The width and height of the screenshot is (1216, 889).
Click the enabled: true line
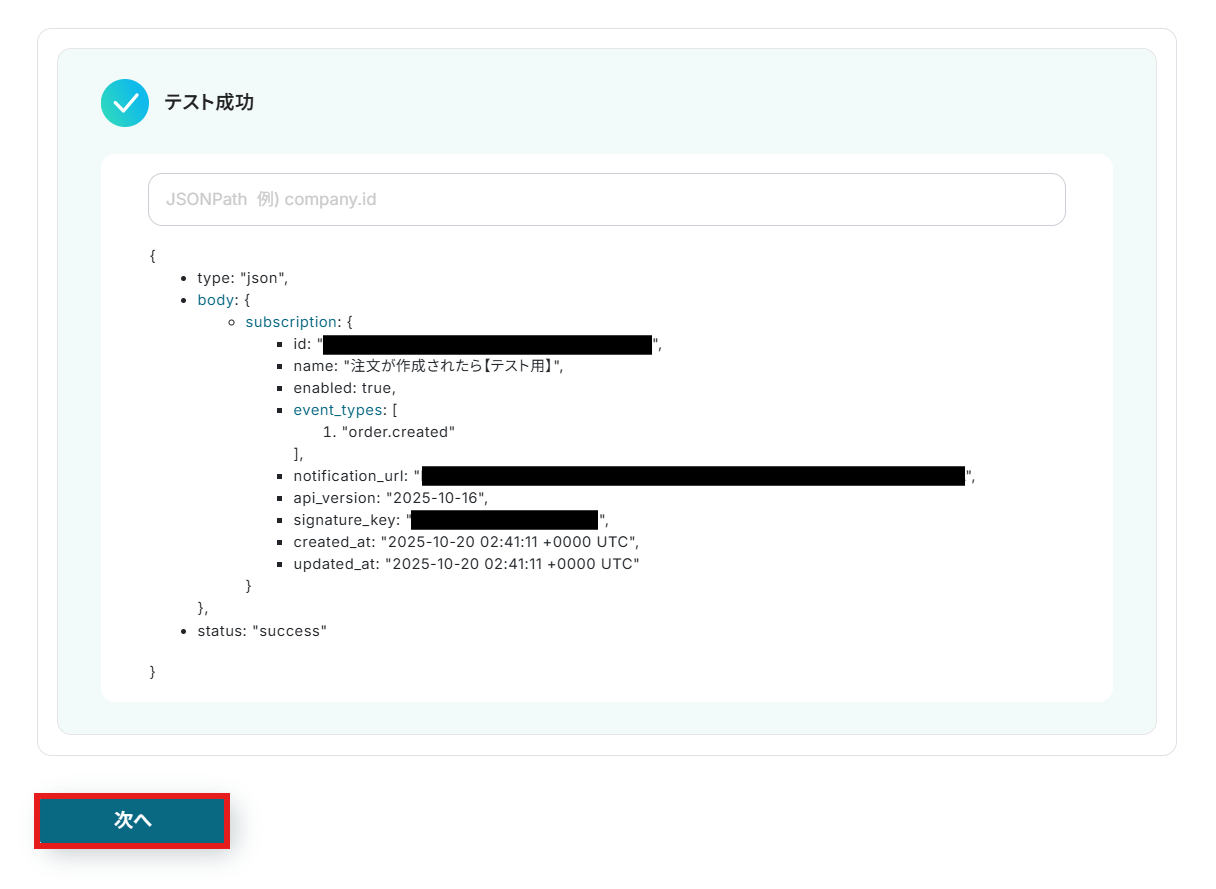point(344,388)
